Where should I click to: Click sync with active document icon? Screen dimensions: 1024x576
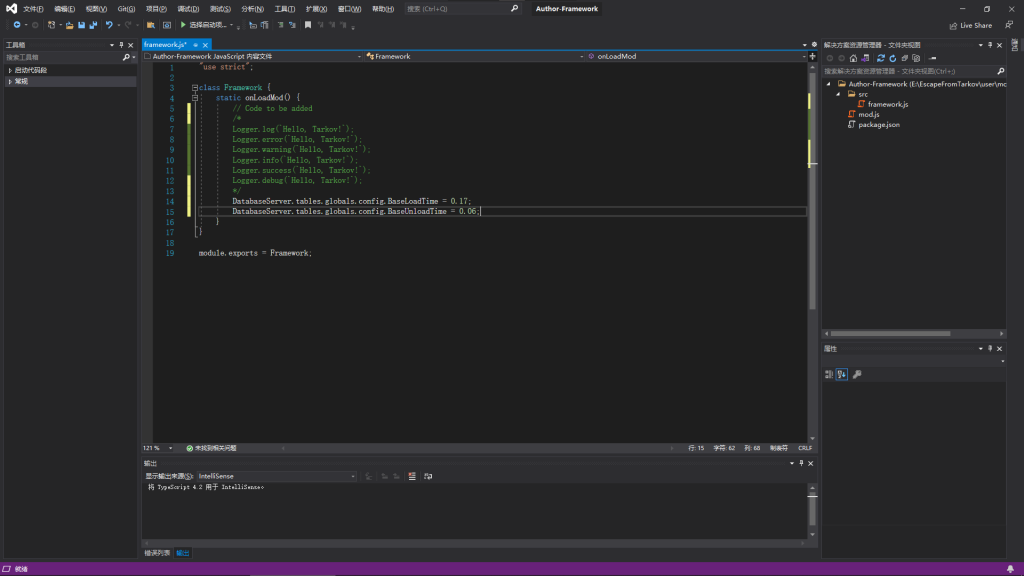point(880,58)
